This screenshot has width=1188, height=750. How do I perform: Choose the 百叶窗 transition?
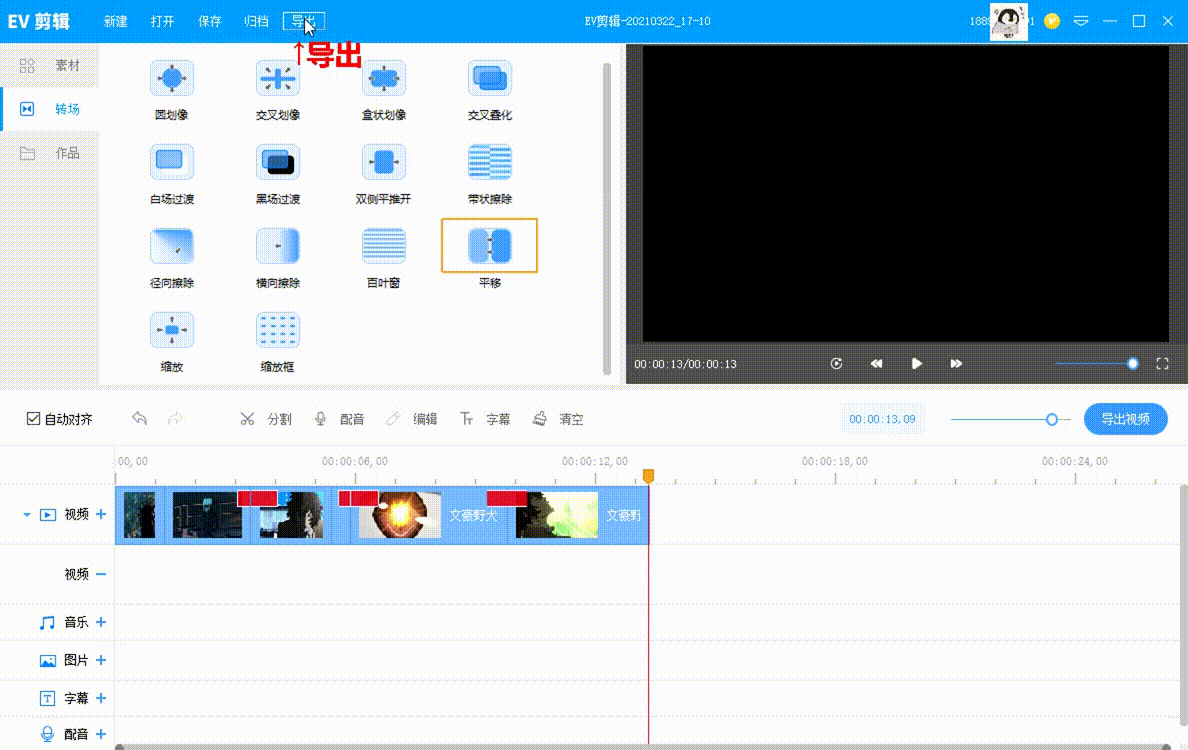coord(383,246)
